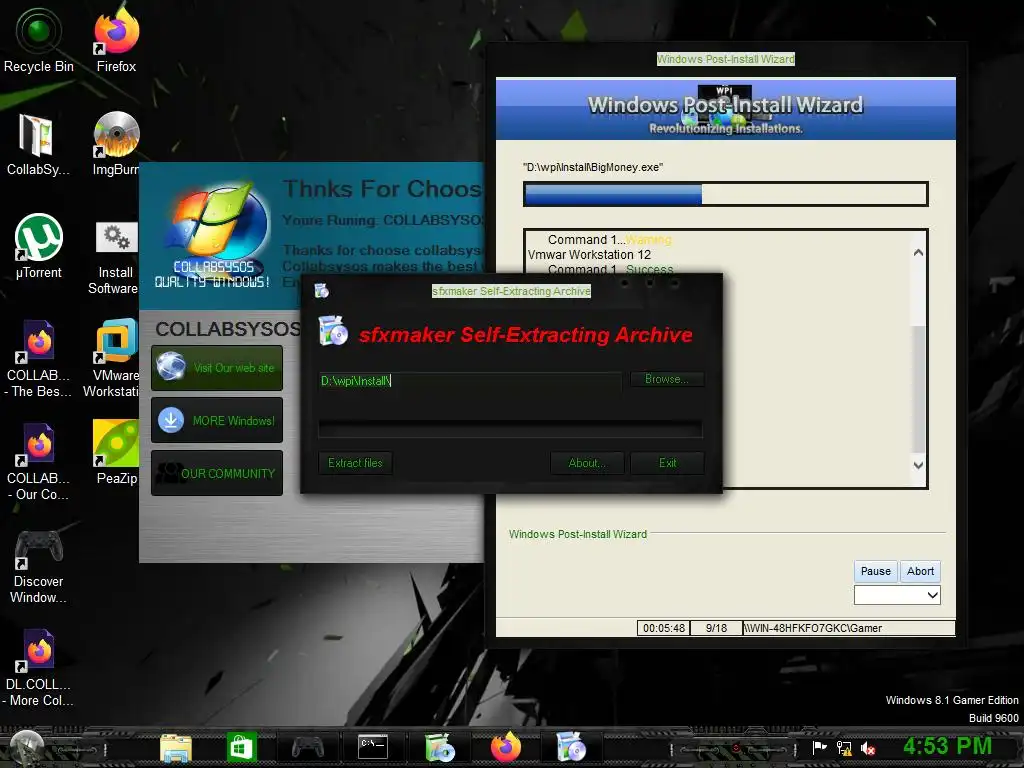Click the 'Vmwar Workstation 12' log line
The height and width of the screenshot is (768, 1024).
(x=589, y=255)
